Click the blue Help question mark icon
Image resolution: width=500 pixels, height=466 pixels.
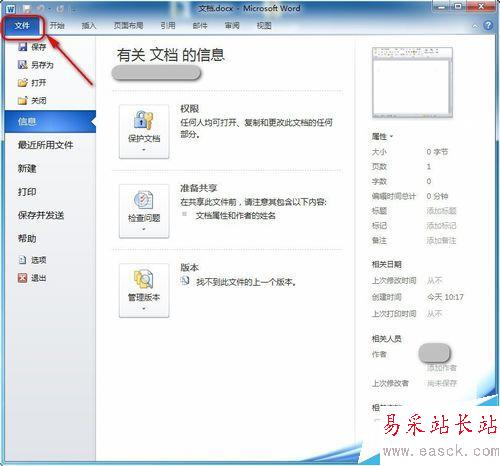488,25
